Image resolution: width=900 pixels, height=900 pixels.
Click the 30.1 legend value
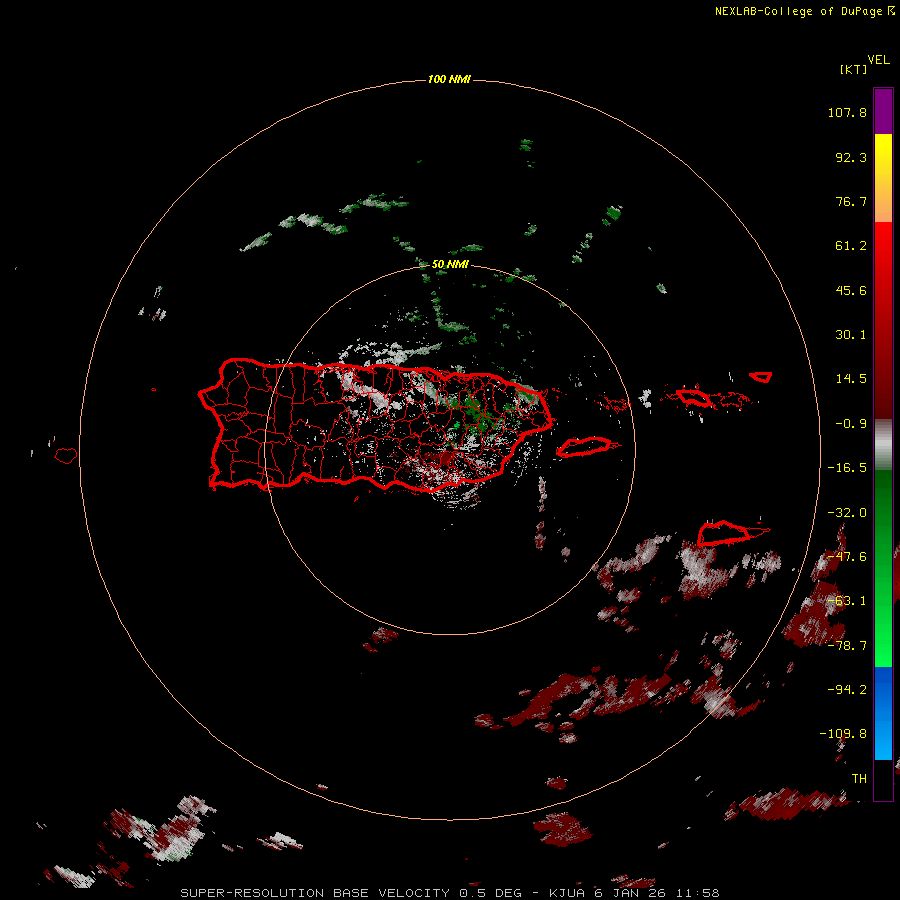(x=851, y=335)
